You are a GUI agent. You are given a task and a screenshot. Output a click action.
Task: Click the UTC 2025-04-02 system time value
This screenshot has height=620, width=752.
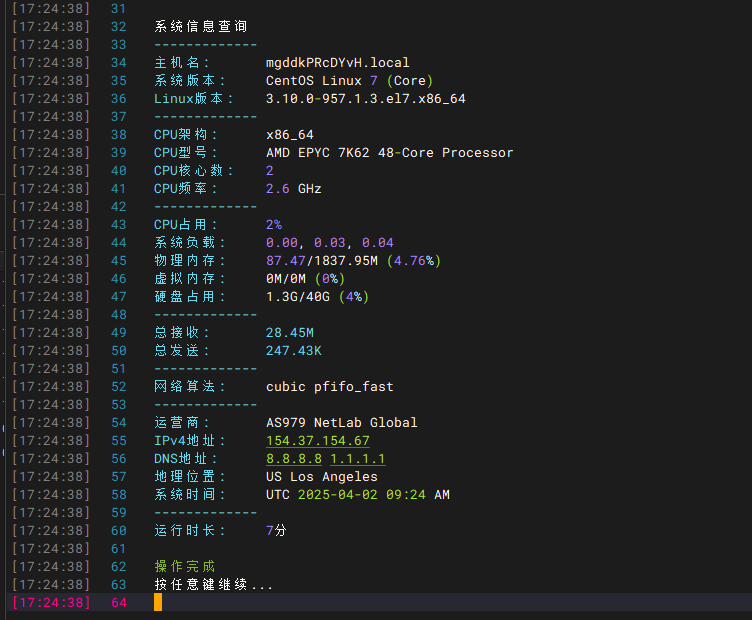pyautogui.click(x=357, y=495)
